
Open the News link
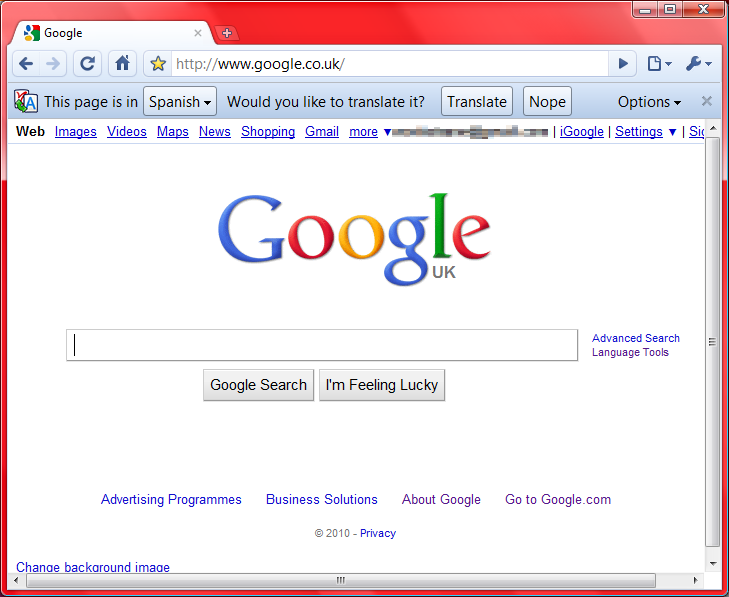pos(214,132)
